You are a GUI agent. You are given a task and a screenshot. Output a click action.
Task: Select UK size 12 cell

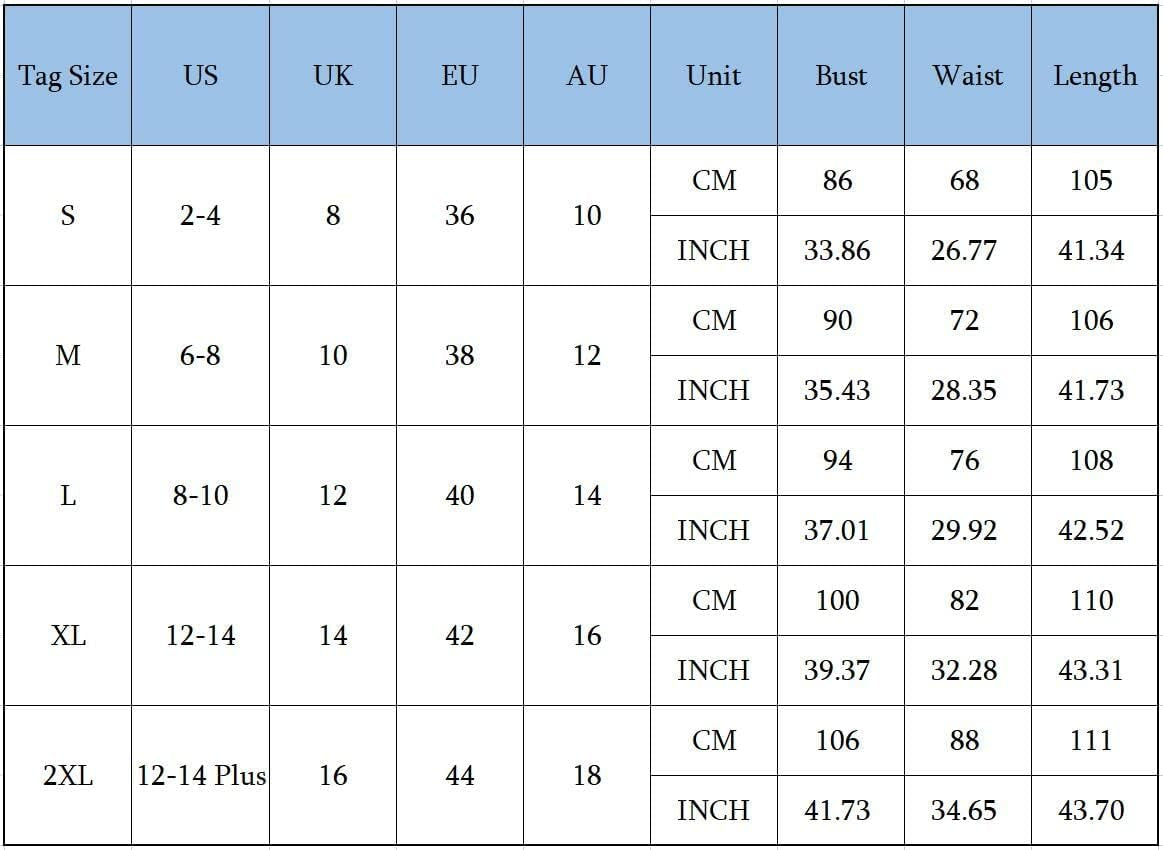[x=332, y=495]
